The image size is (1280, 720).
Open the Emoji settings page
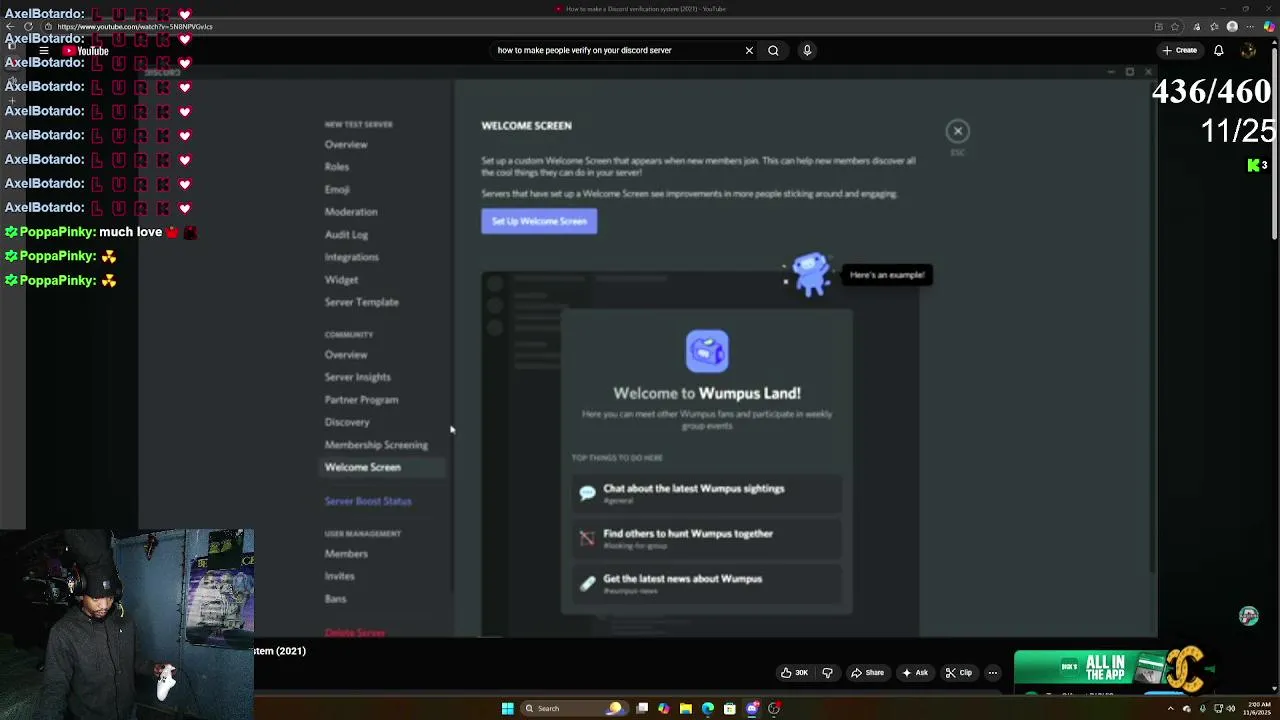tap(337, 189)
